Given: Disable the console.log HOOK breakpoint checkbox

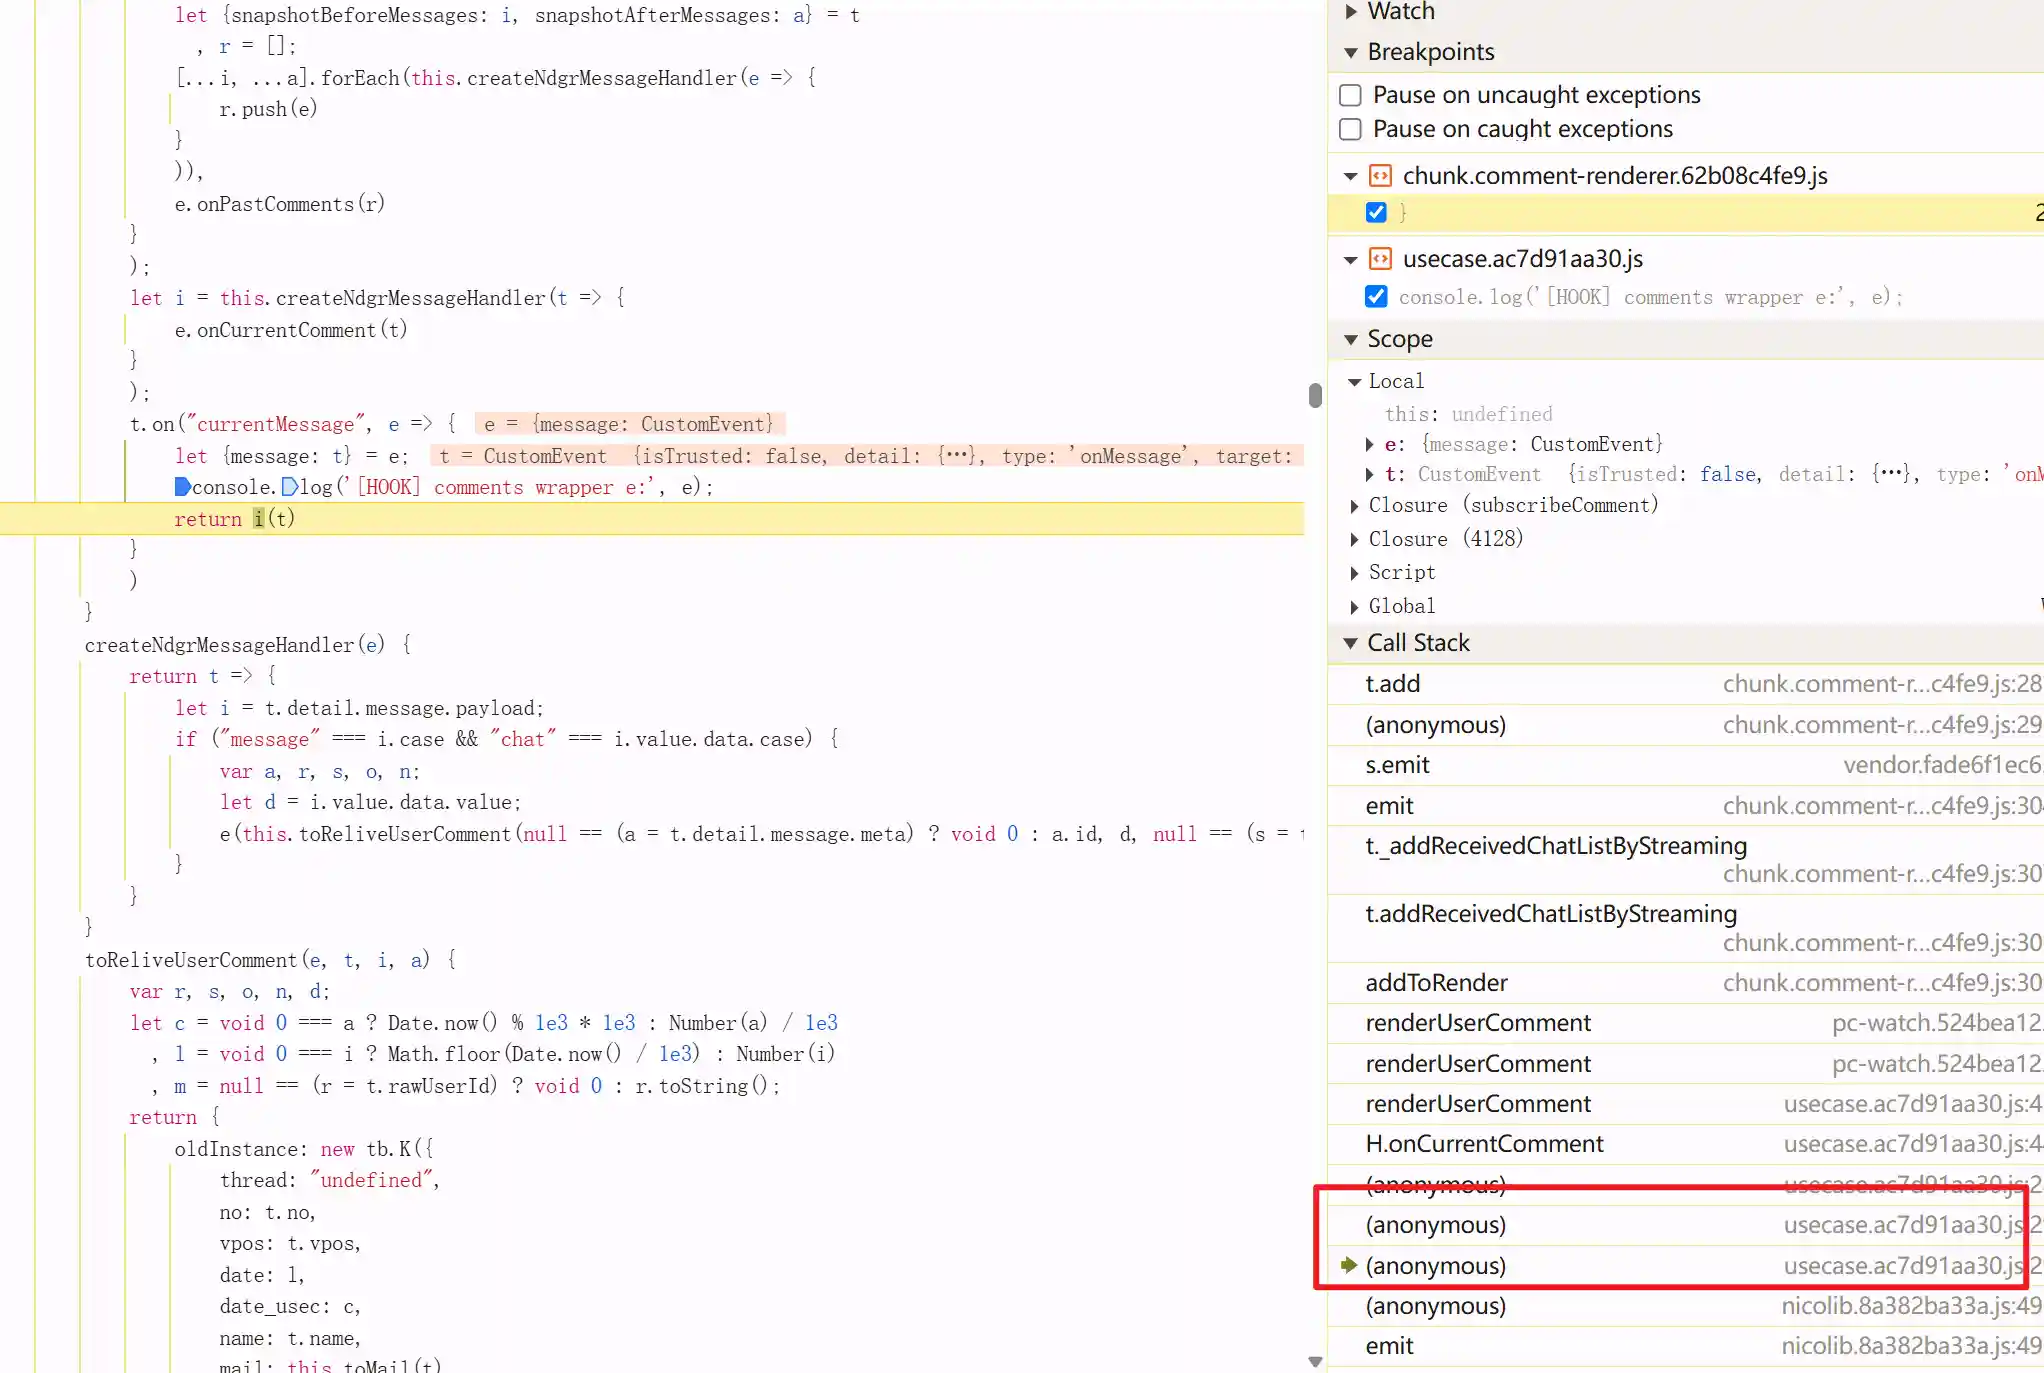Looking at the screenshot, I should coord(1376,297).
